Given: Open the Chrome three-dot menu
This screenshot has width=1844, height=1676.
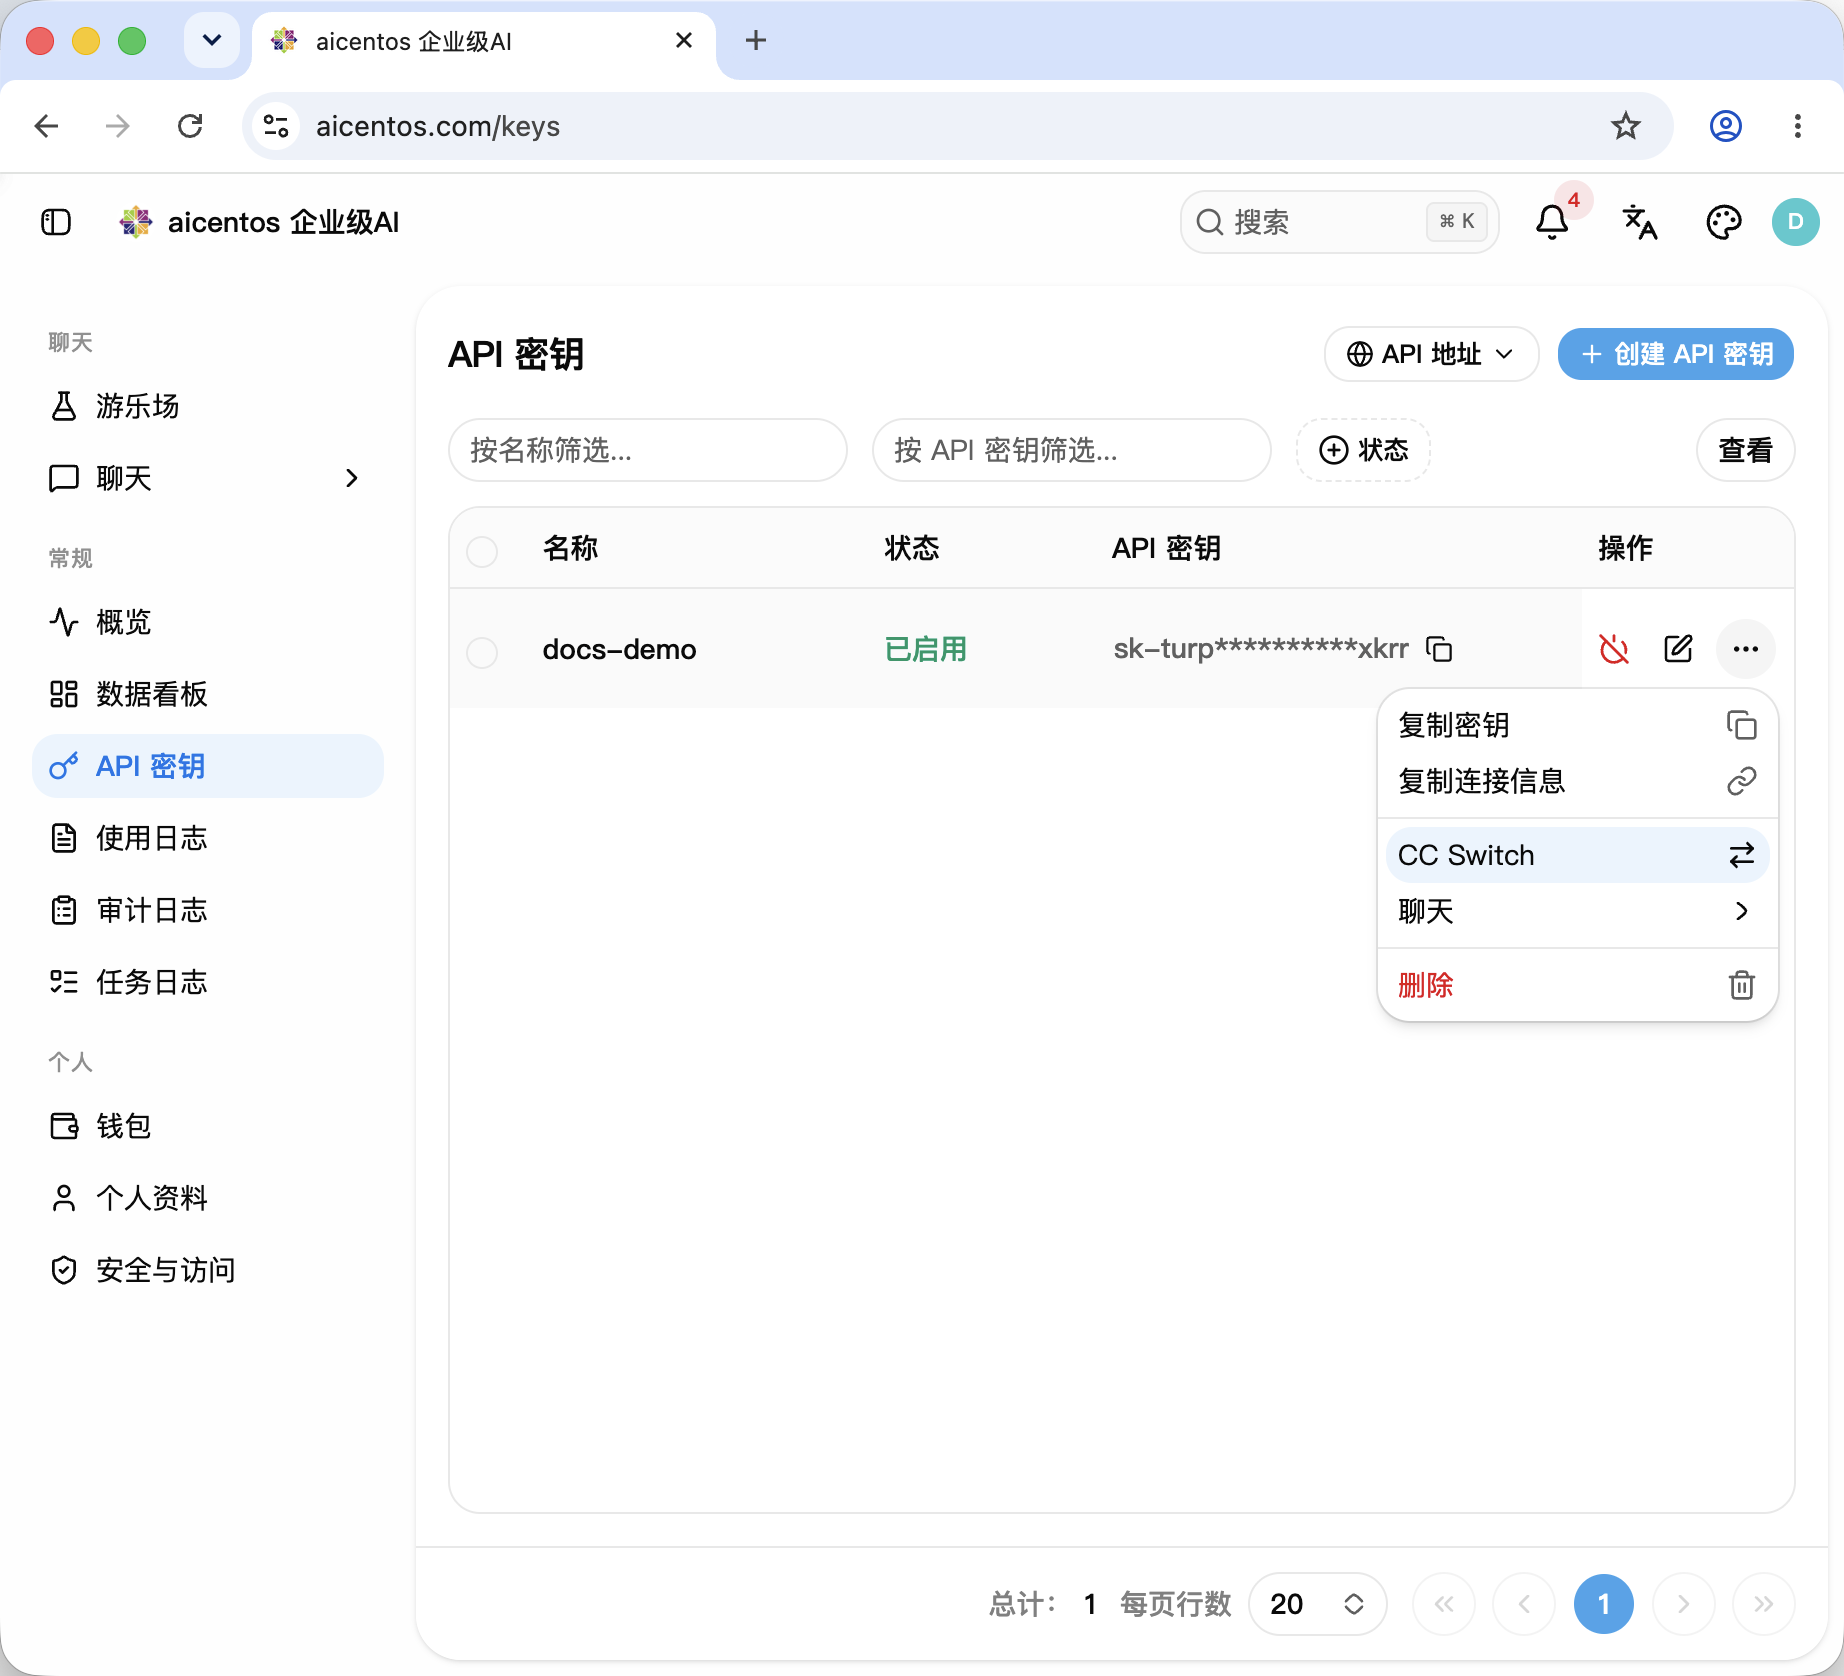Looking at the screenshot, I should (1797, 126).
